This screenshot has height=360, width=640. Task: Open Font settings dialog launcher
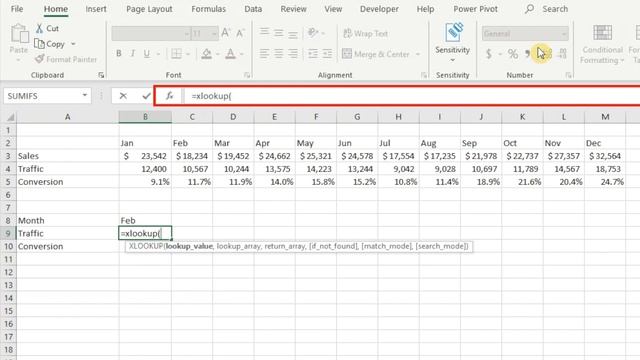[247, 75]
